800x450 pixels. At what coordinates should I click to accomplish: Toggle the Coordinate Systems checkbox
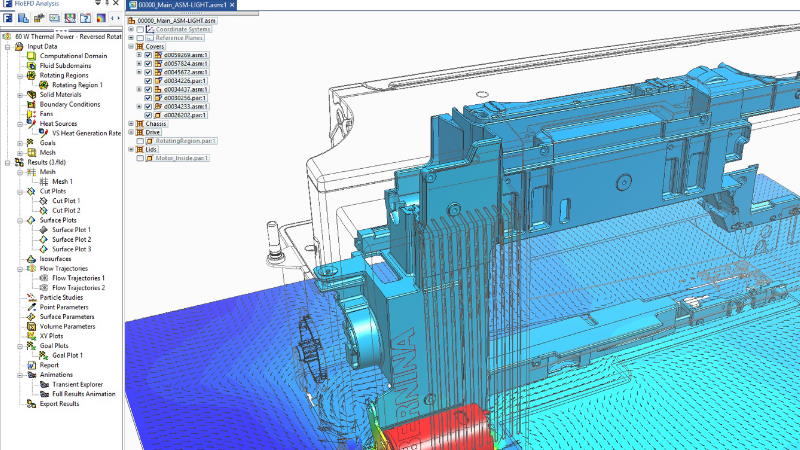(x=139, y=28)
